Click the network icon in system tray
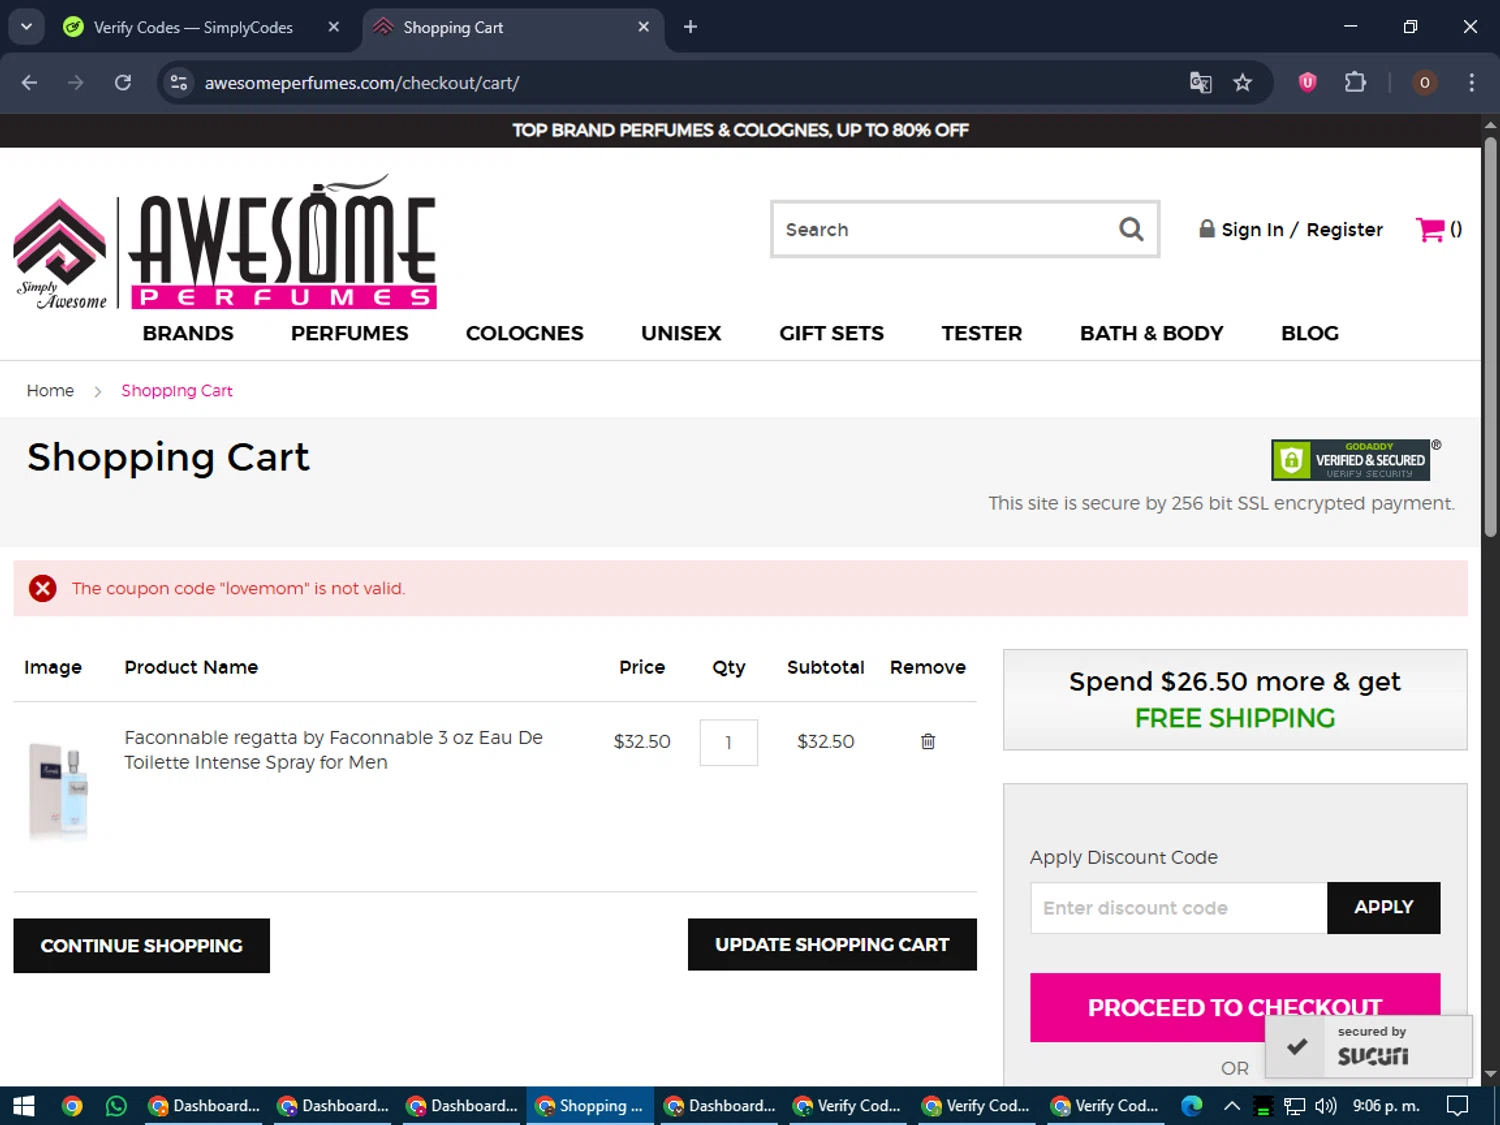Image resolution: width=1500 pixels, height=1125 pixels. click(x=1295, y=1105)
